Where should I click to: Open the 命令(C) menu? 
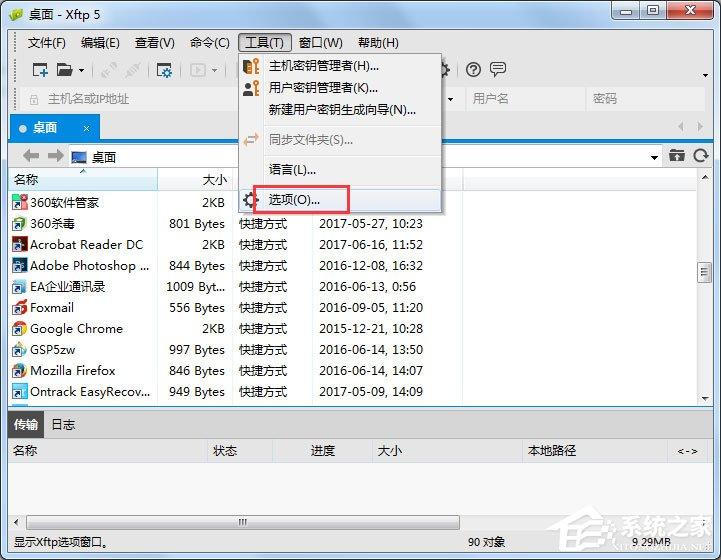[x=210, y=43]
